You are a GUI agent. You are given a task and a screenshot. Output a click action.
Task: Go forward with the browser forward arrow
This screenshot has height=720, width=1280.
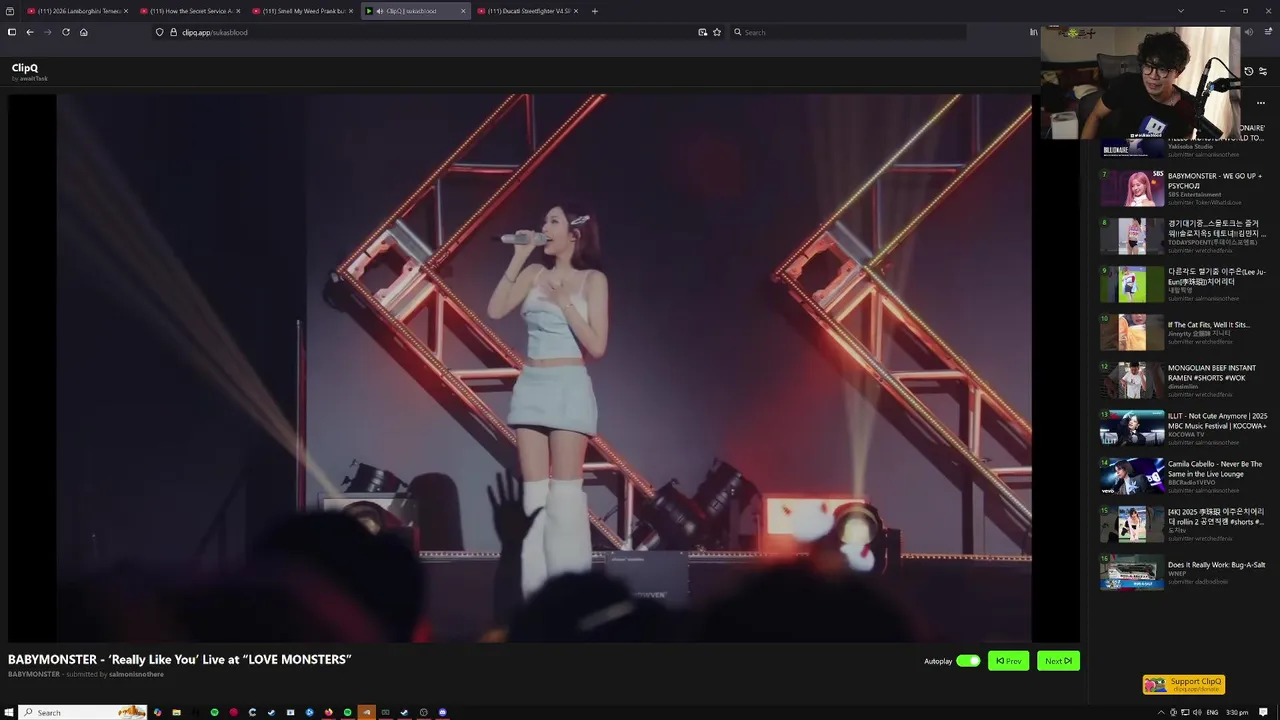pos(47,32)
